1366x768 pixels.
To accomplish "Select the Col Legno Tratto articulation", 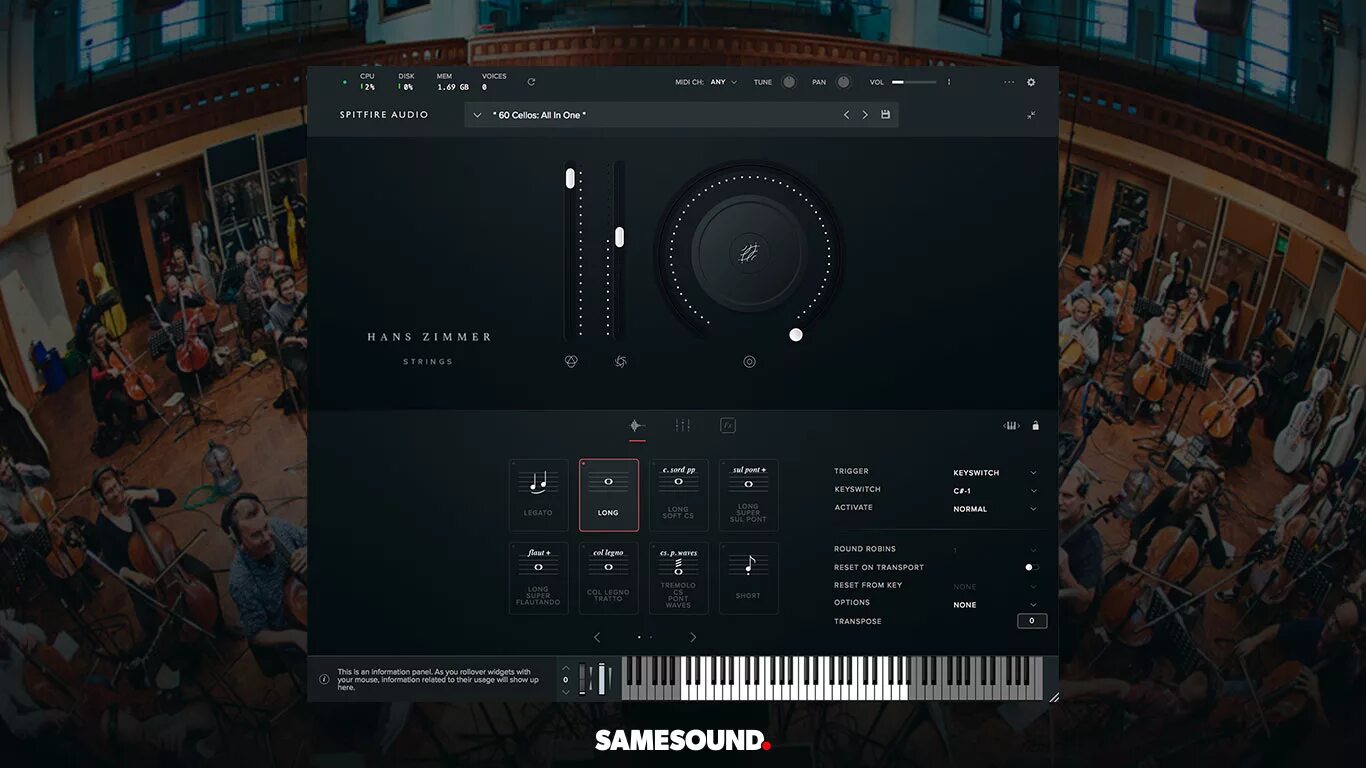I will coord(608,578).
